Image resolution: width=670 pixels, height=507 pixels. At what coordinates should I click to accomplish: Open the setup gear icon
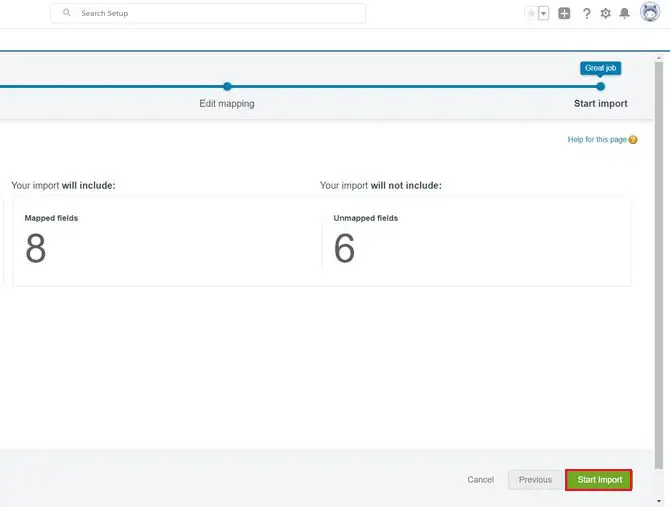(605, 14)
